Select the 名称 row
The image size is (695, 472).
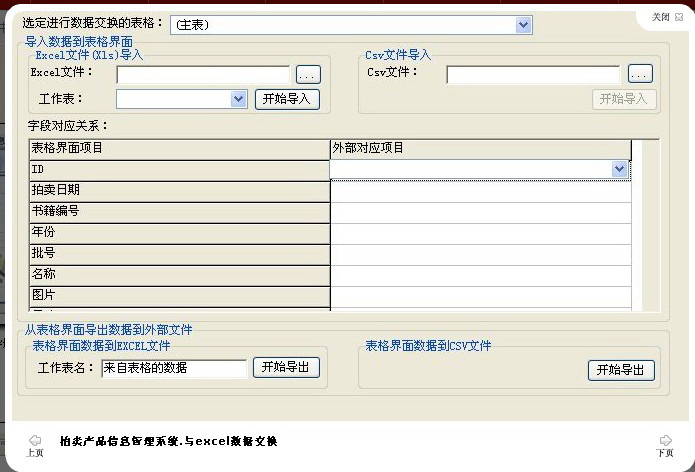click(180, 276)
